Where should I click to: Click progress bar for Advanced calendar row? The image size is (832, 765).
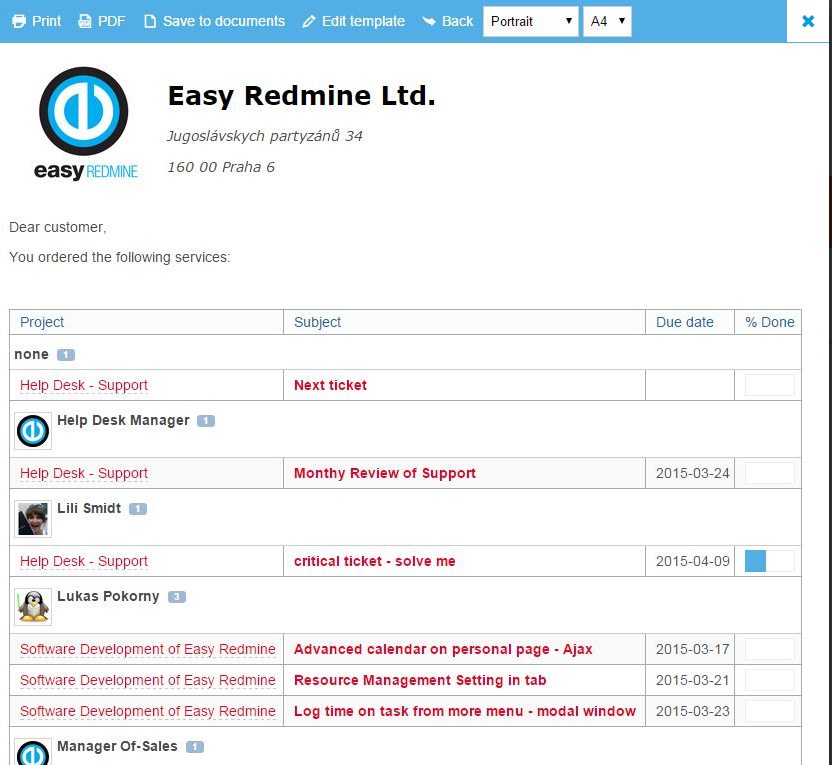click(x=769, y=649)
